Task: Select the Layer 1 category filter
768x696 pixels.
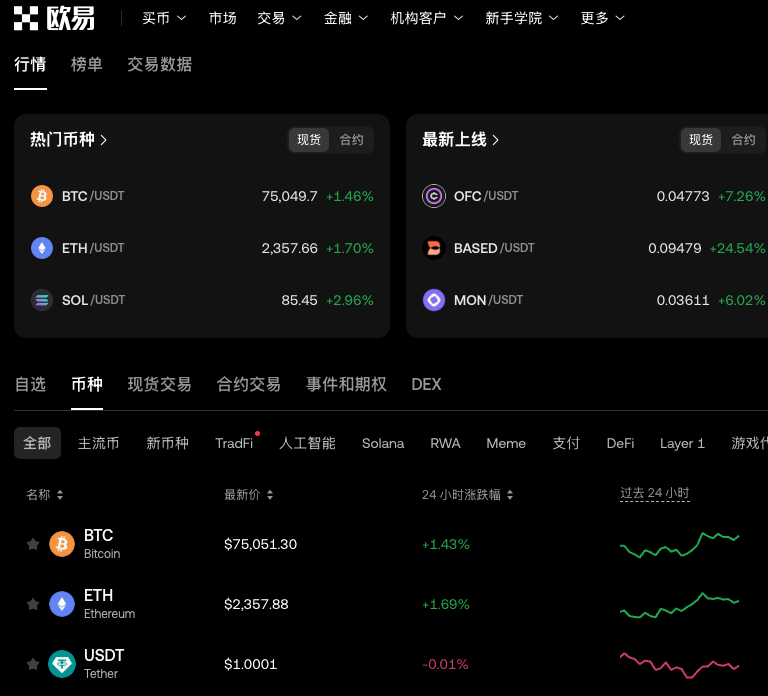Action: pyautogui.click(x=682, y=443)
